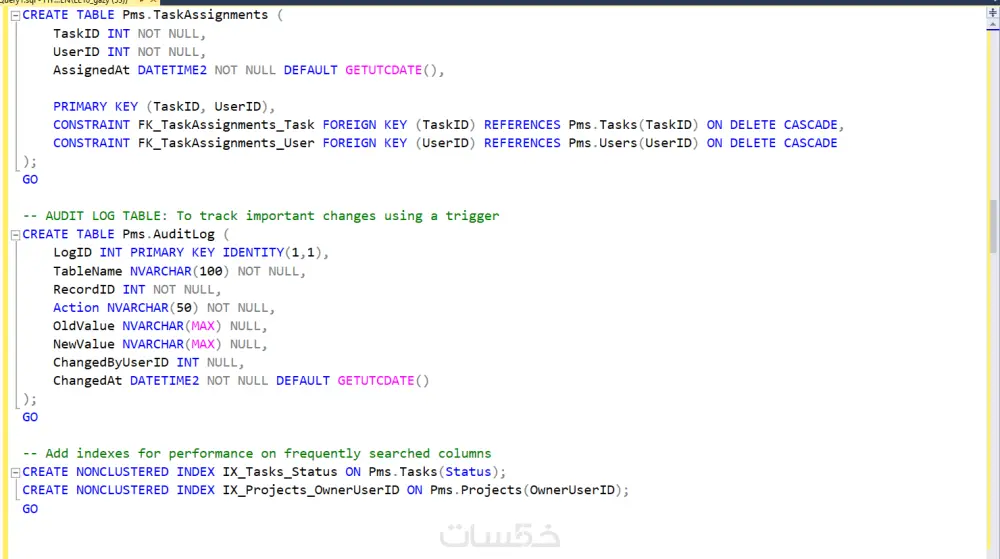Collapse the IX_Tasks_Status index statement outline
Screen dimensions: 1000x559
[x=15, y=473]
